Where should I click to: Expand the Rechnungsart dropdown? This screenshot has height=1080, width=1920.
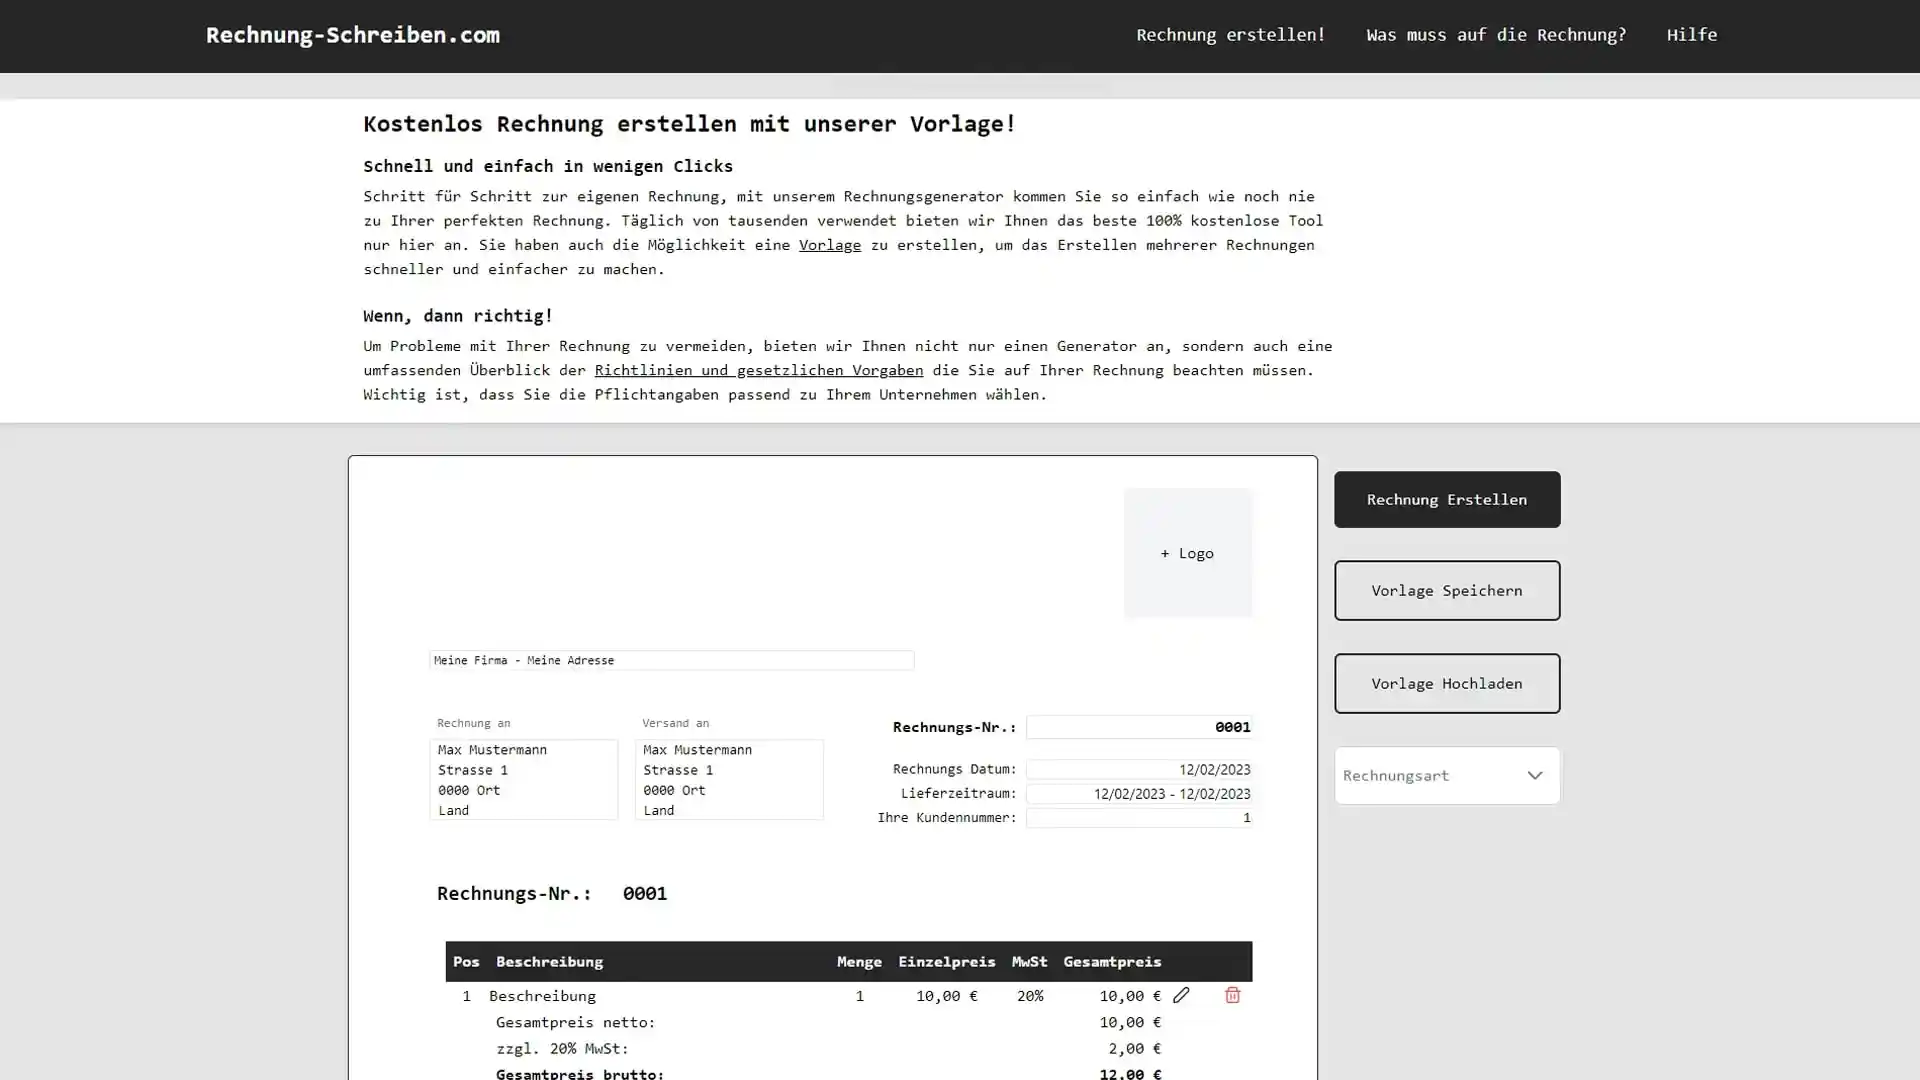coord(1446,775)
